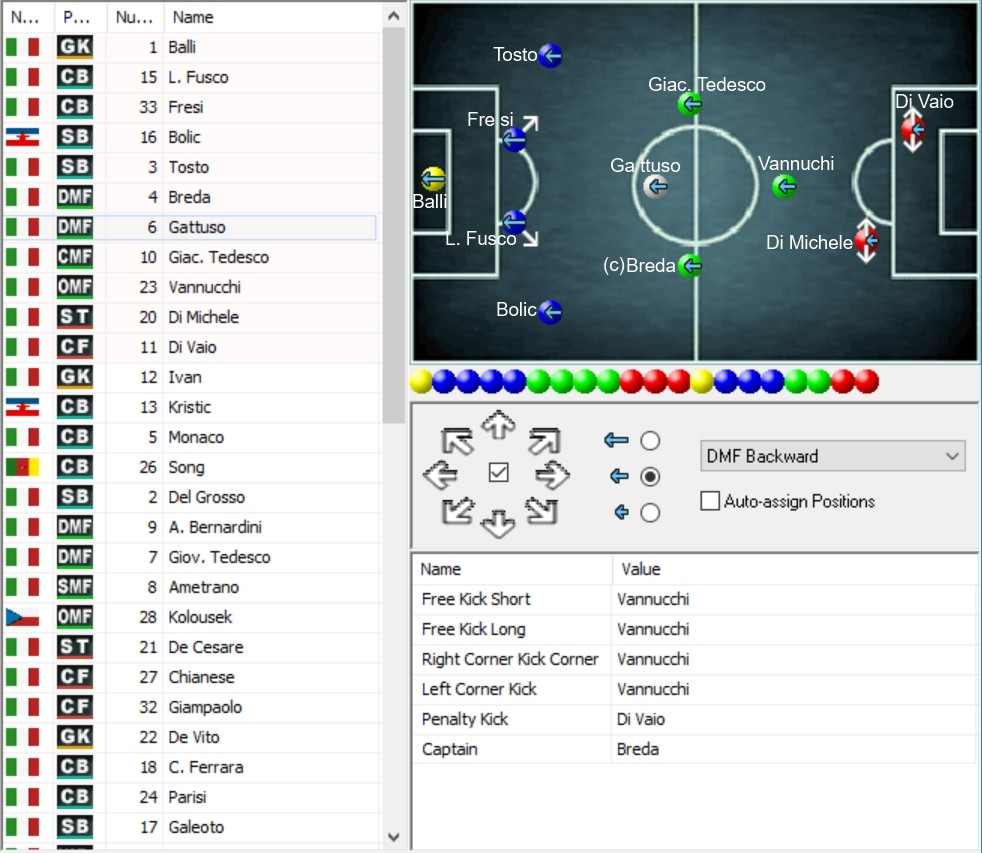Select the up-right arrow direction button
Image resolution: width=982 pixels, height=853 pixels.
[x=544, y=440]
